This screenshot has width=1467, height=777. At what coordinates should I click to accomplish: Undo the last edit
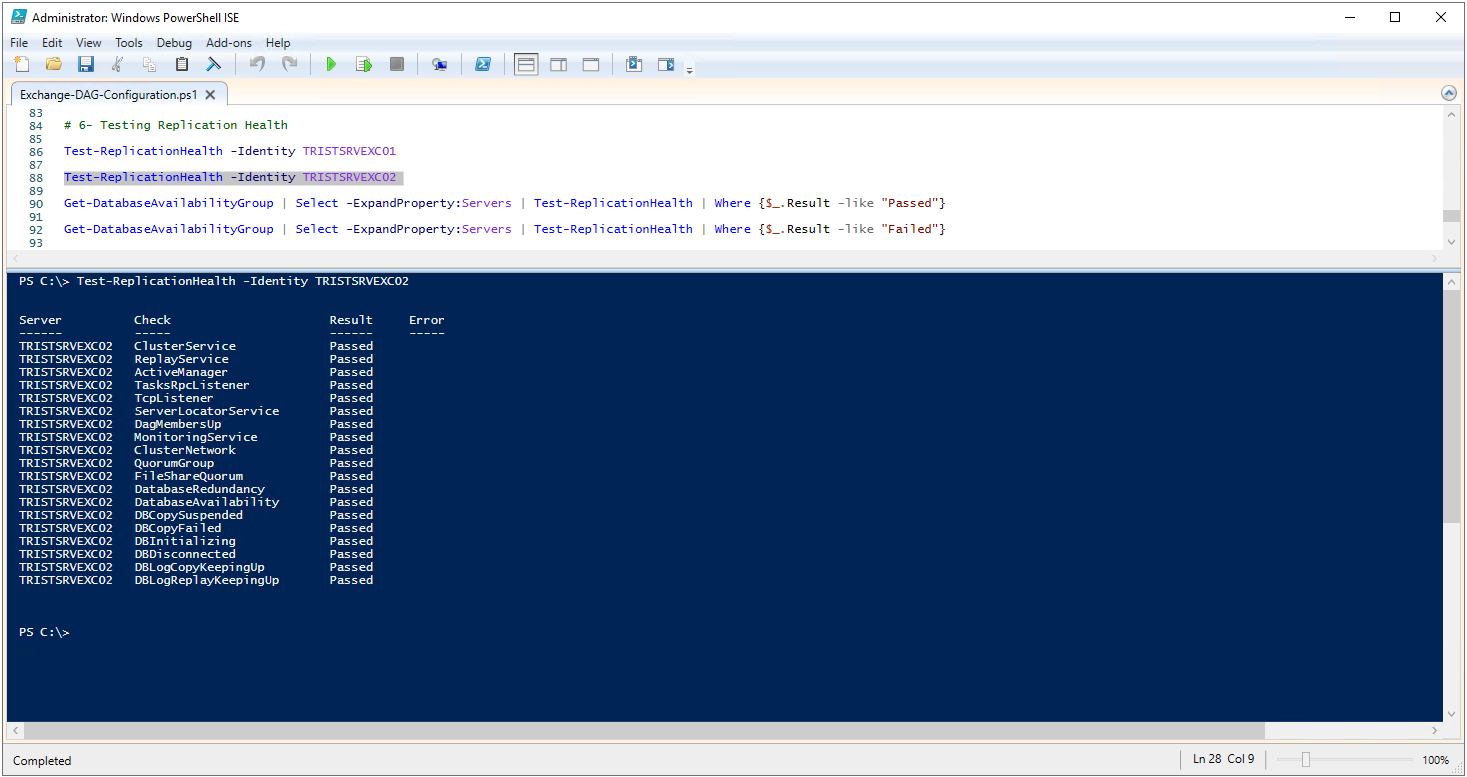[257, 64]
